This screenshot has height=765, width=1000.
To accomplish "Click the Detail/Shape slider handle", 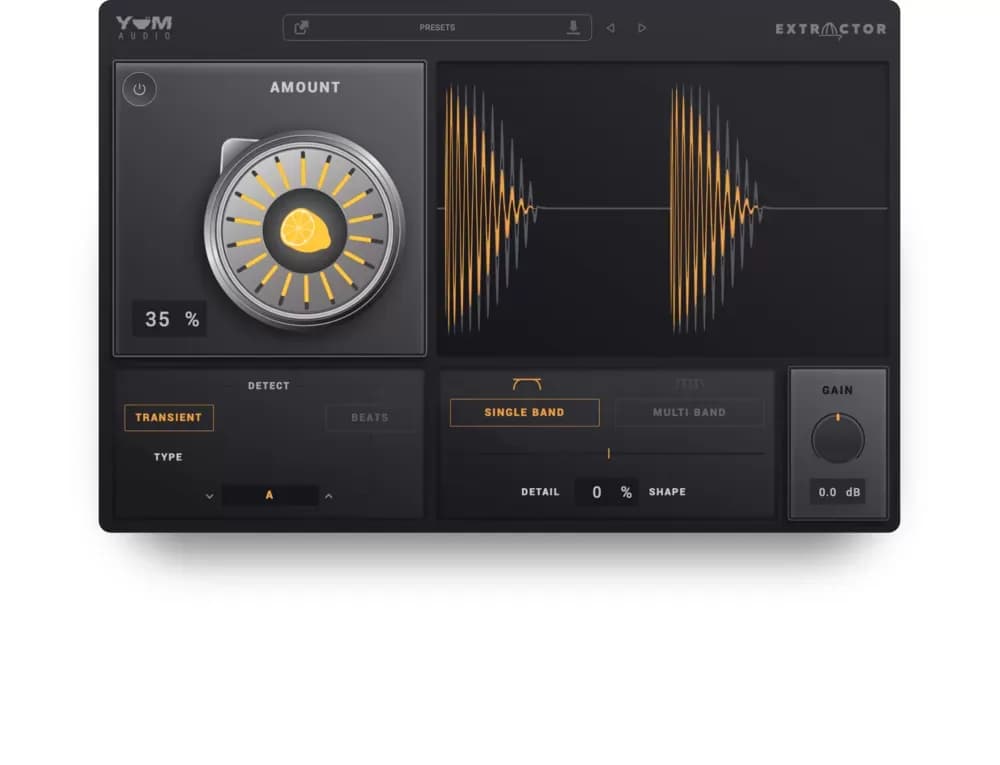I will [608, 453].
